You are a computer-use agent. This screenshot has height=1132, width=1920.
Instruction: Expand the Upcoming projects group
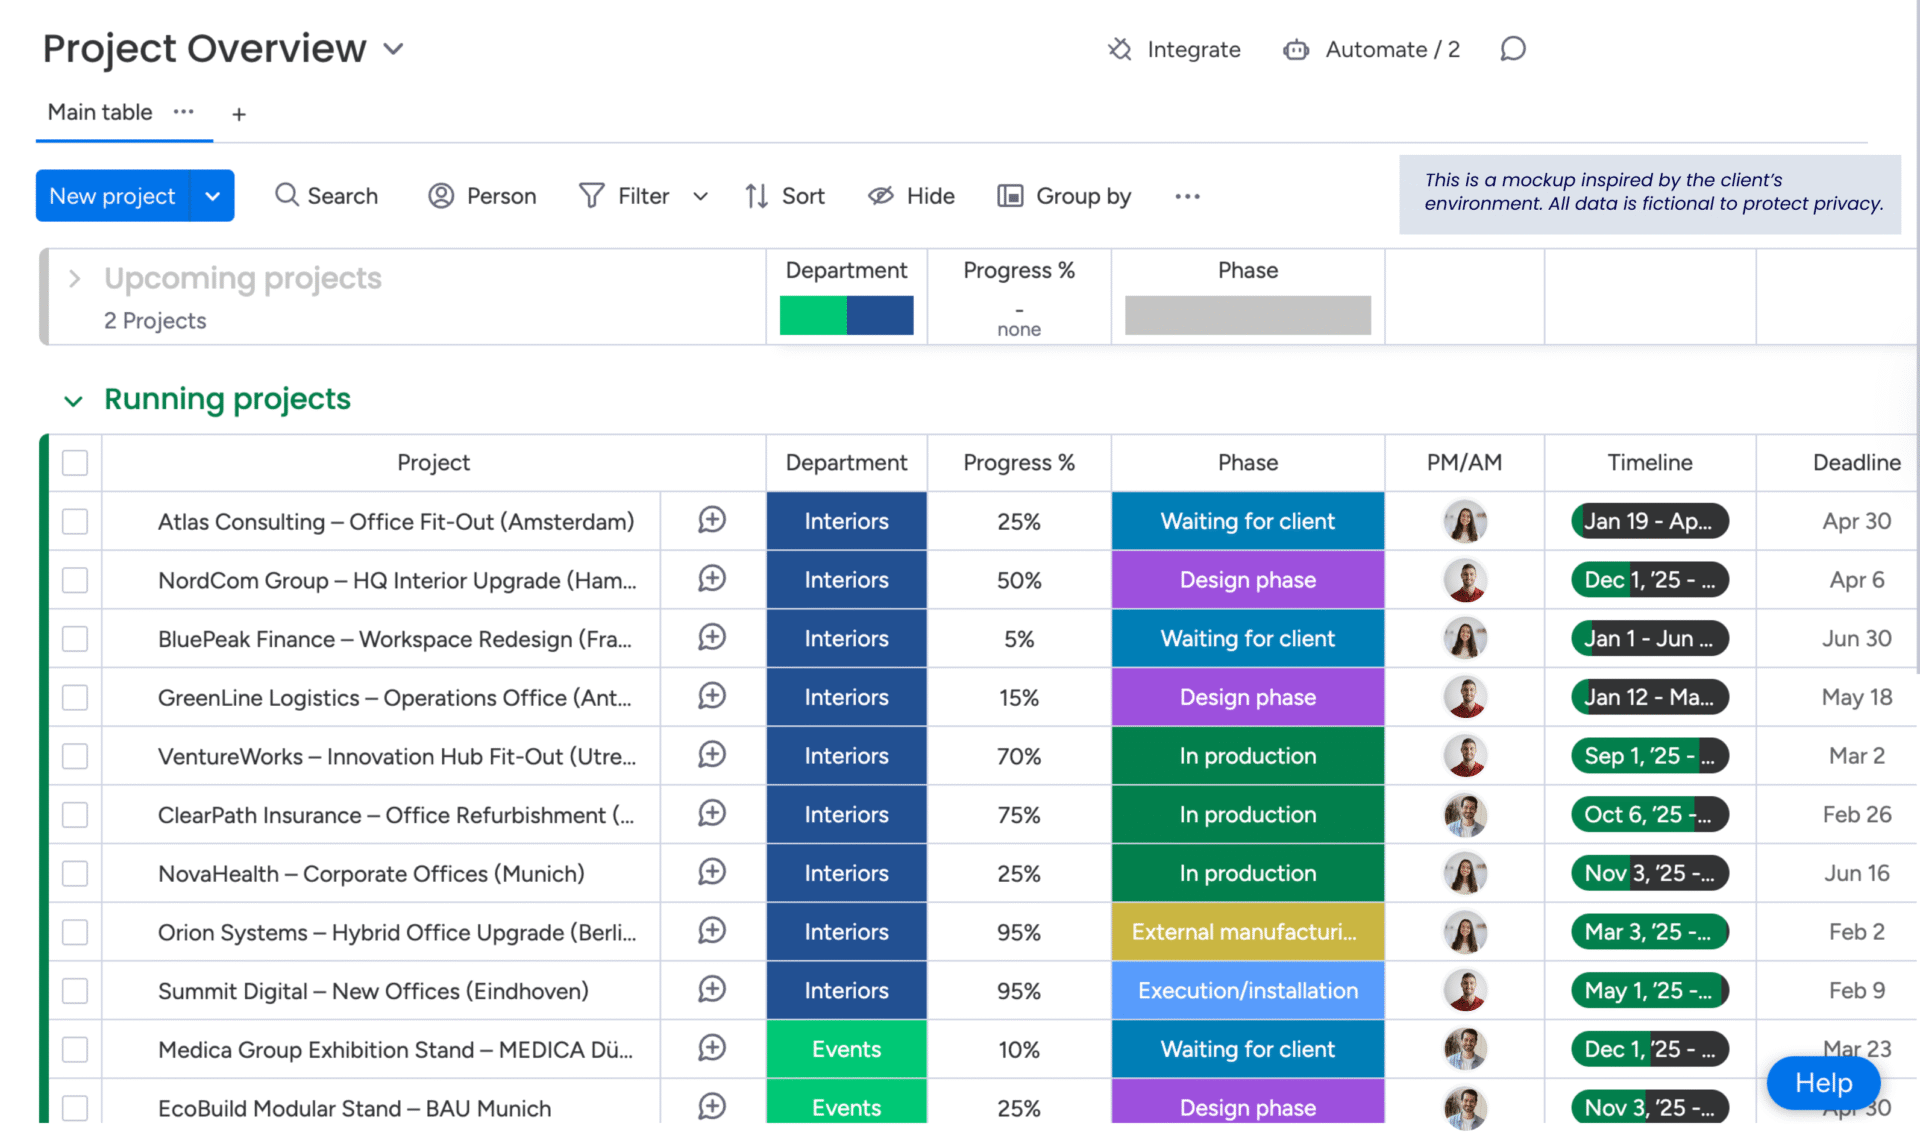point(74,278)
